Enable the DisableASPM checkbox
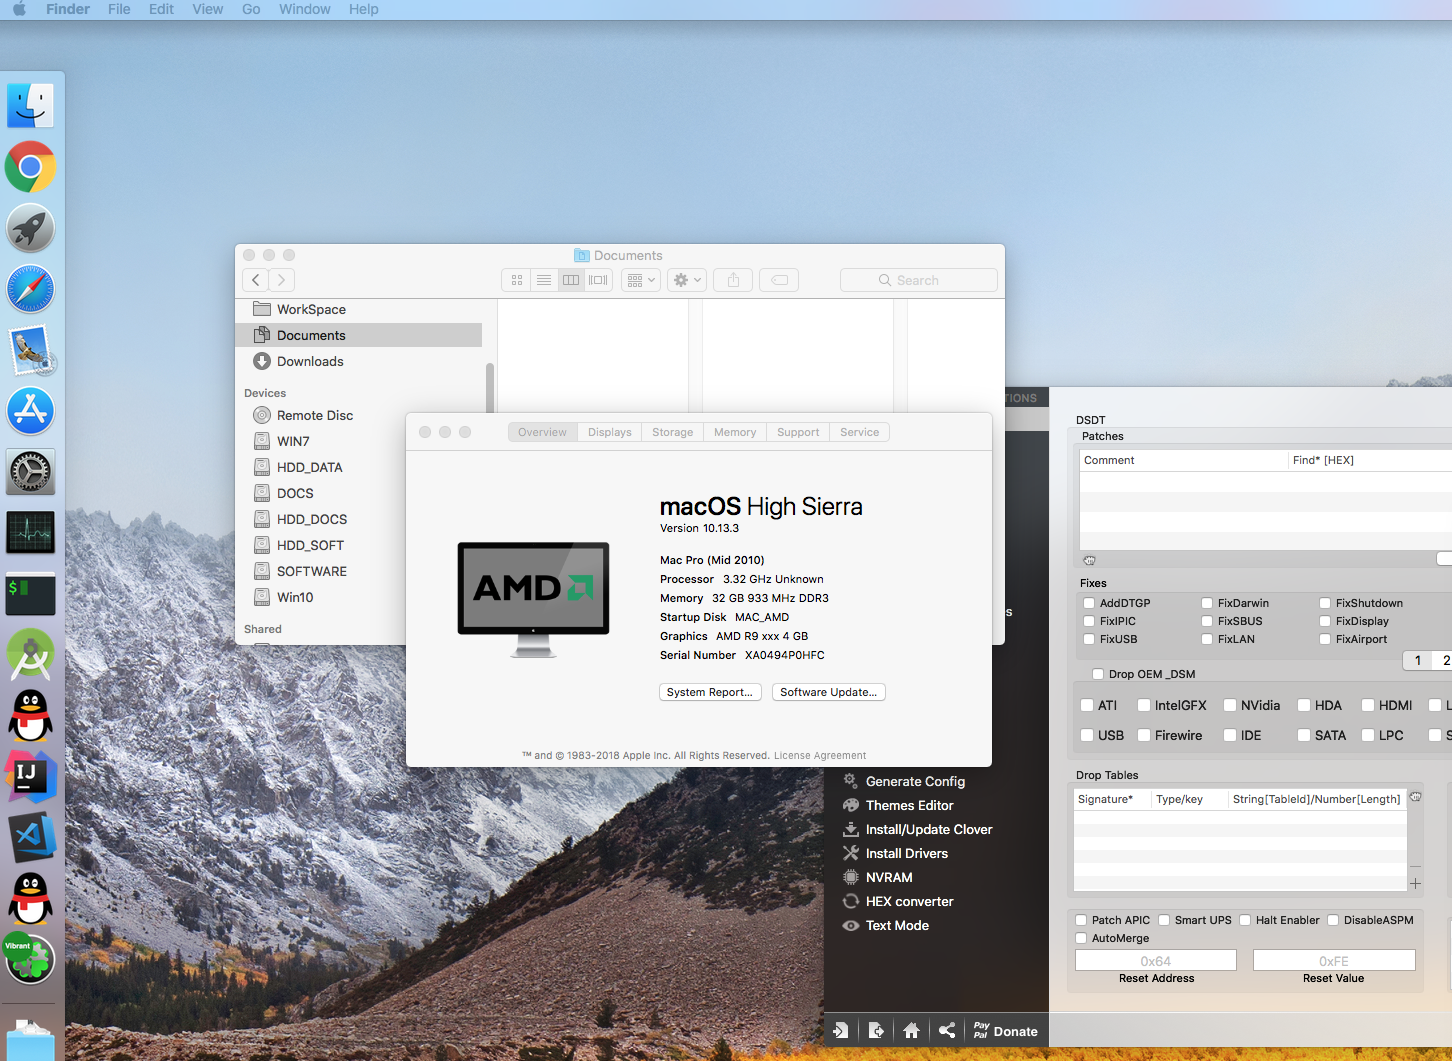This screenshot has height=1061, width=1452. click(1333, 920)
